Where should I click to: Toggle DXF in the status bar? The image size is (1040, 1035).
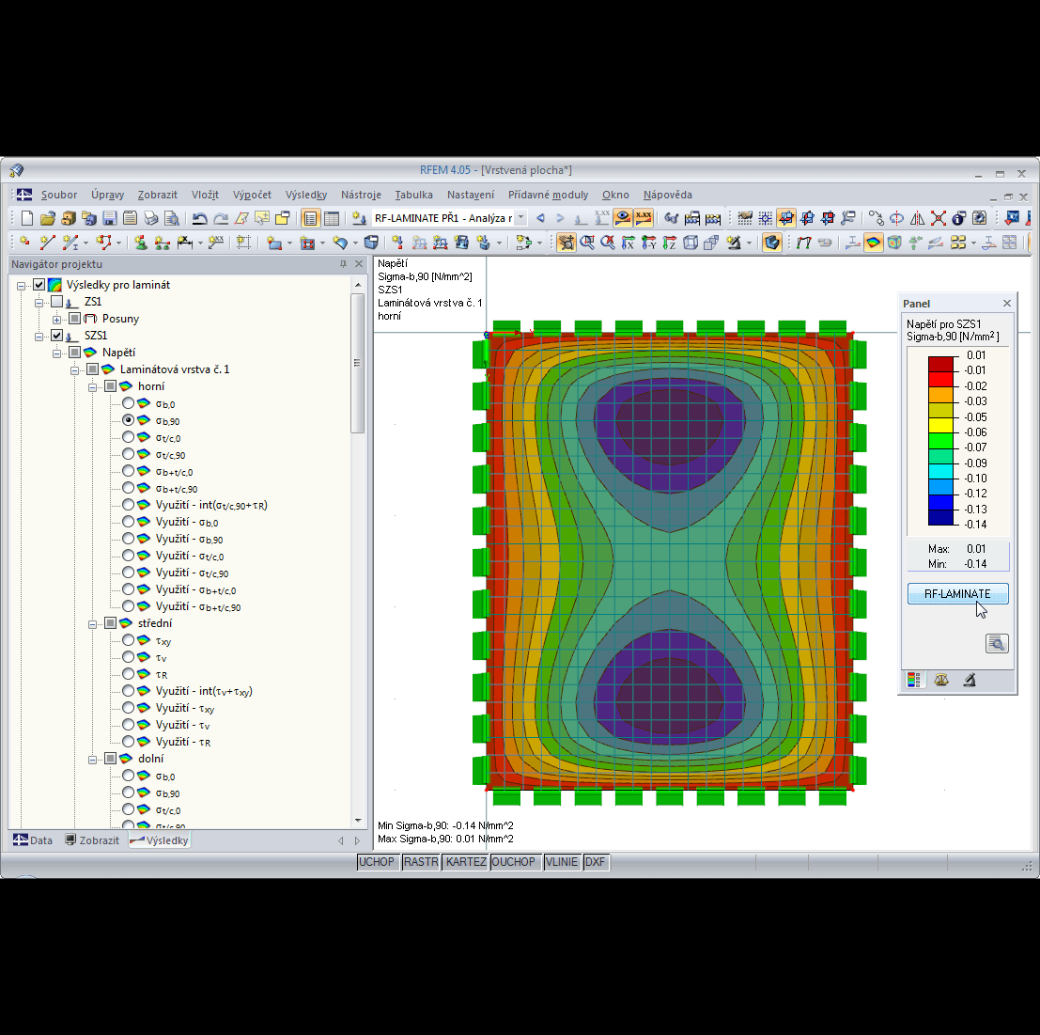(595, 862)
